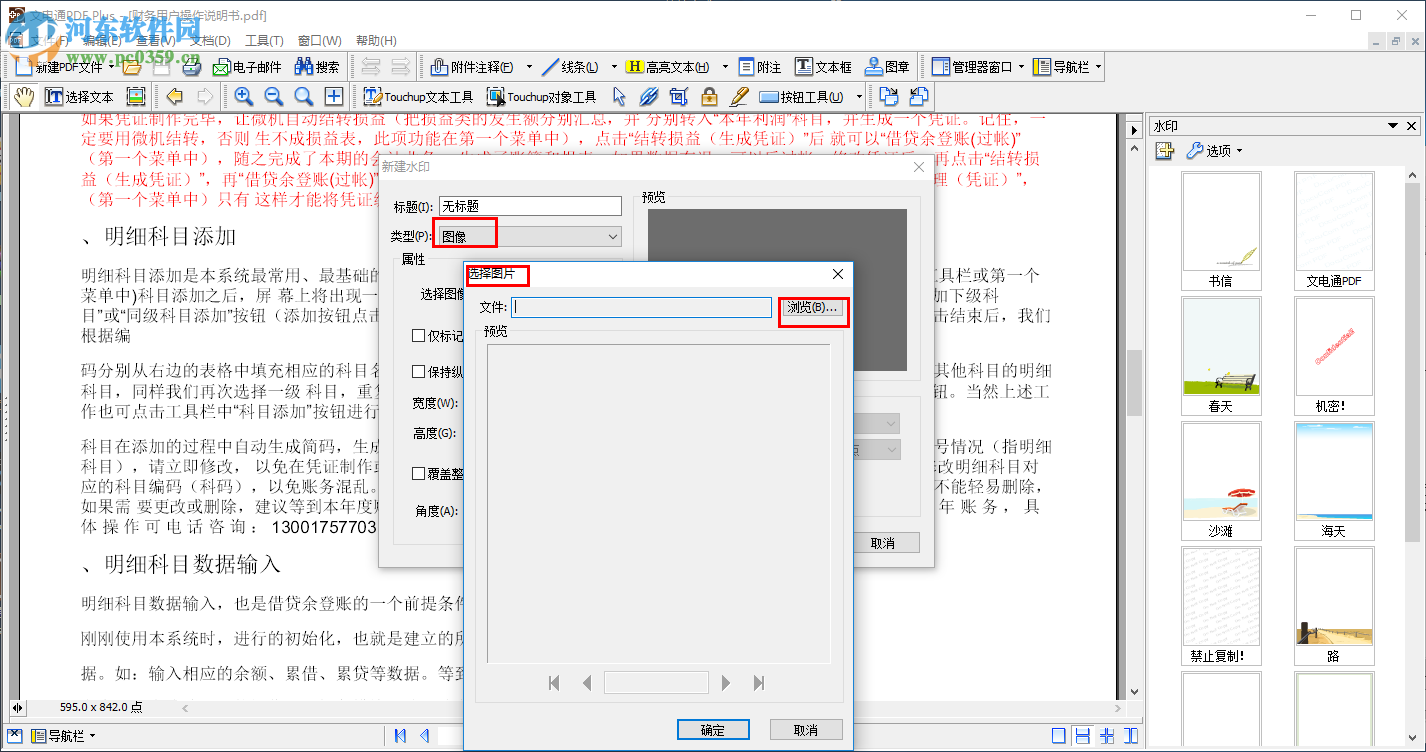Select the Text Box (文本框) tool
This screenshot has width=1426, height=752.
click(824, 67)
